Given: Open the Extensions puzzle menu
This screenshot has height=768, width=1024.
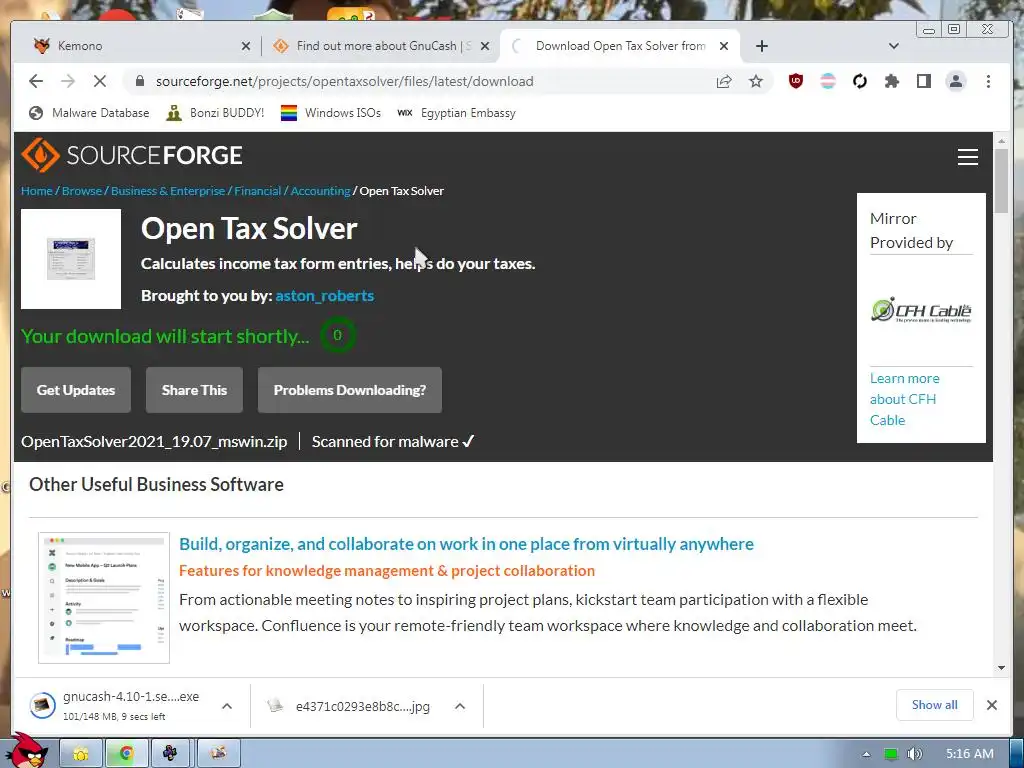Looking at the screenshot, I should 891,81.
